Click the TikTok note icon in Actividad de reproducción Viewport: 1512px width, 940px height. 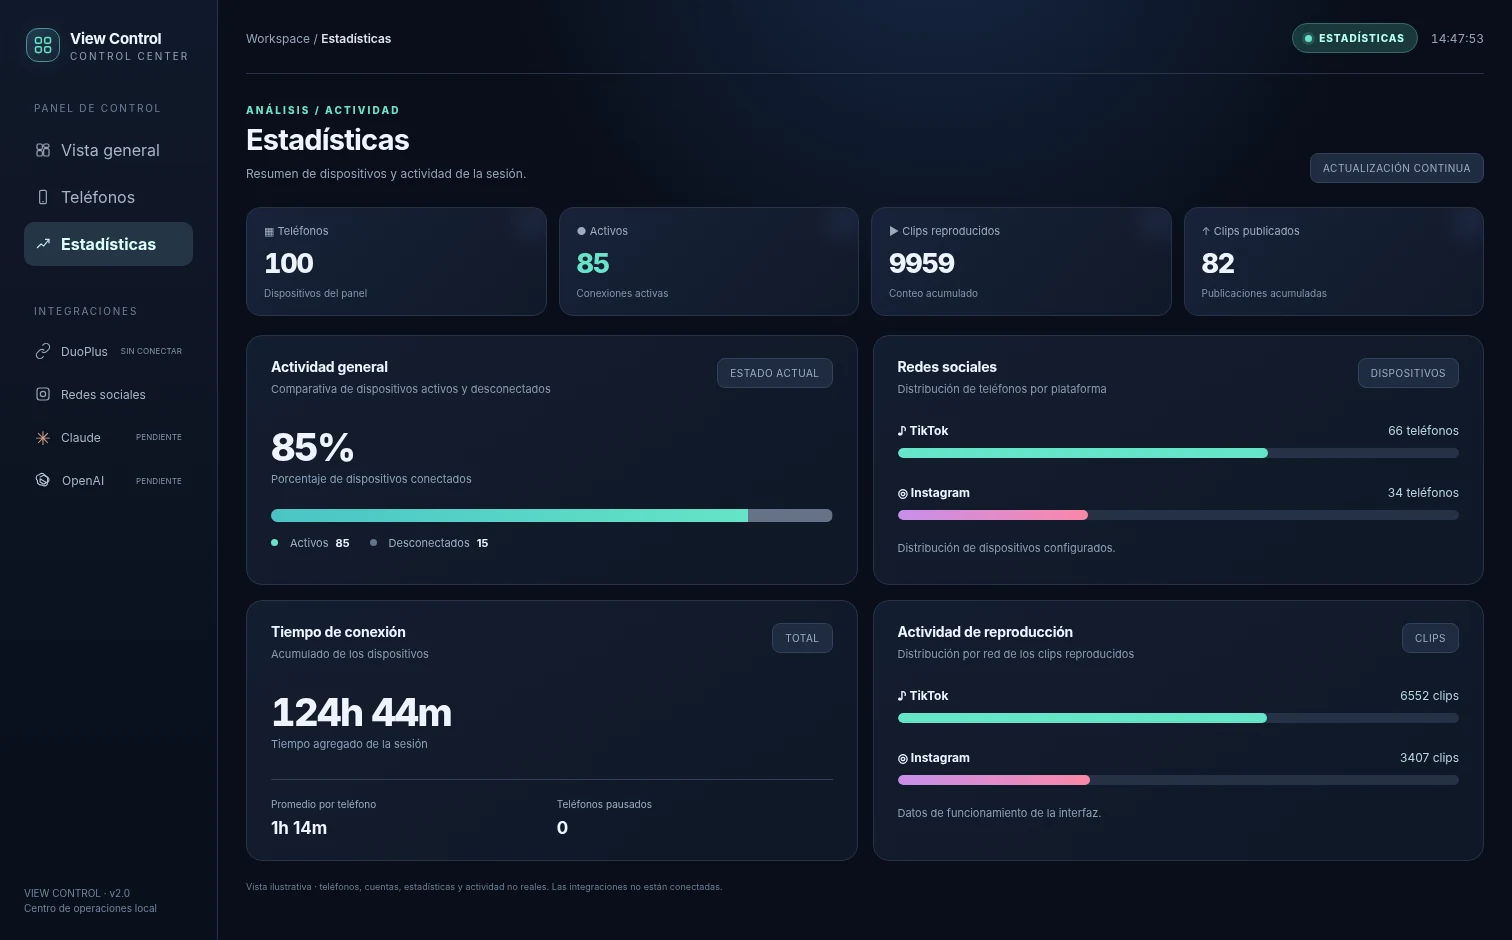coord(902,696)
